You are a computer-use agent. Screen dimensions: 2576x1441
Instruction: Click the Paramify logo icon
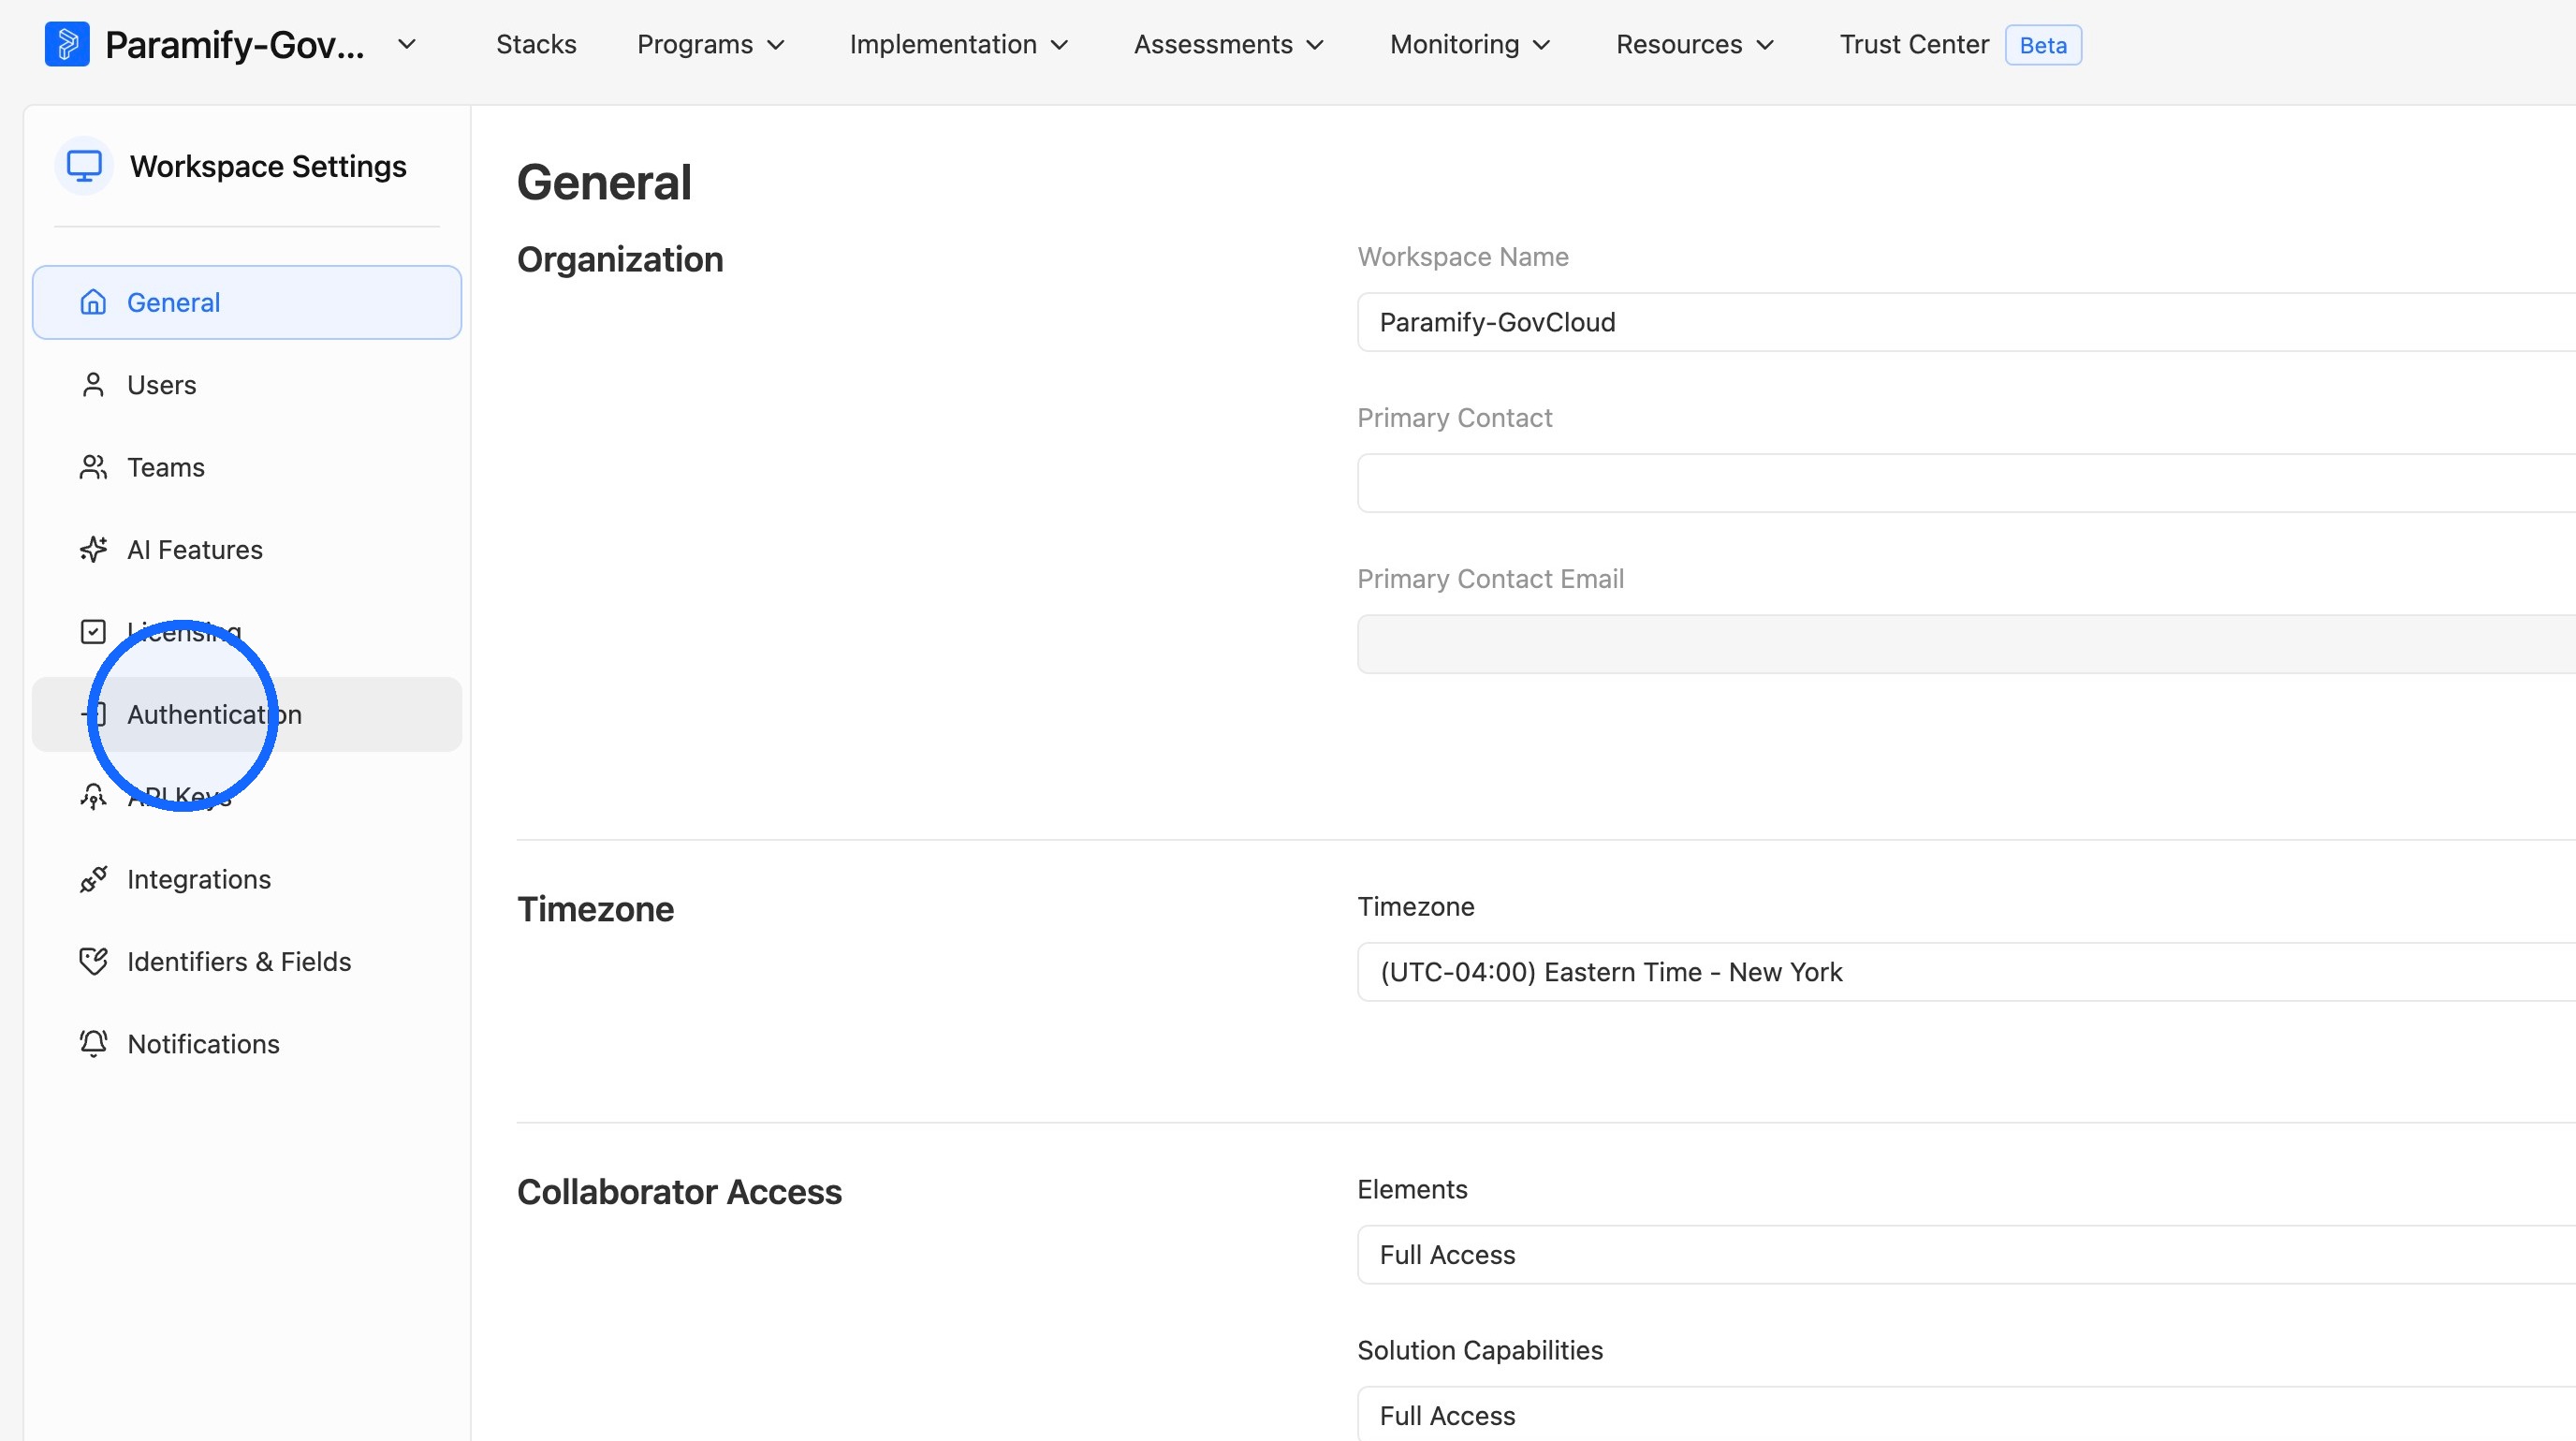[67, 44]
